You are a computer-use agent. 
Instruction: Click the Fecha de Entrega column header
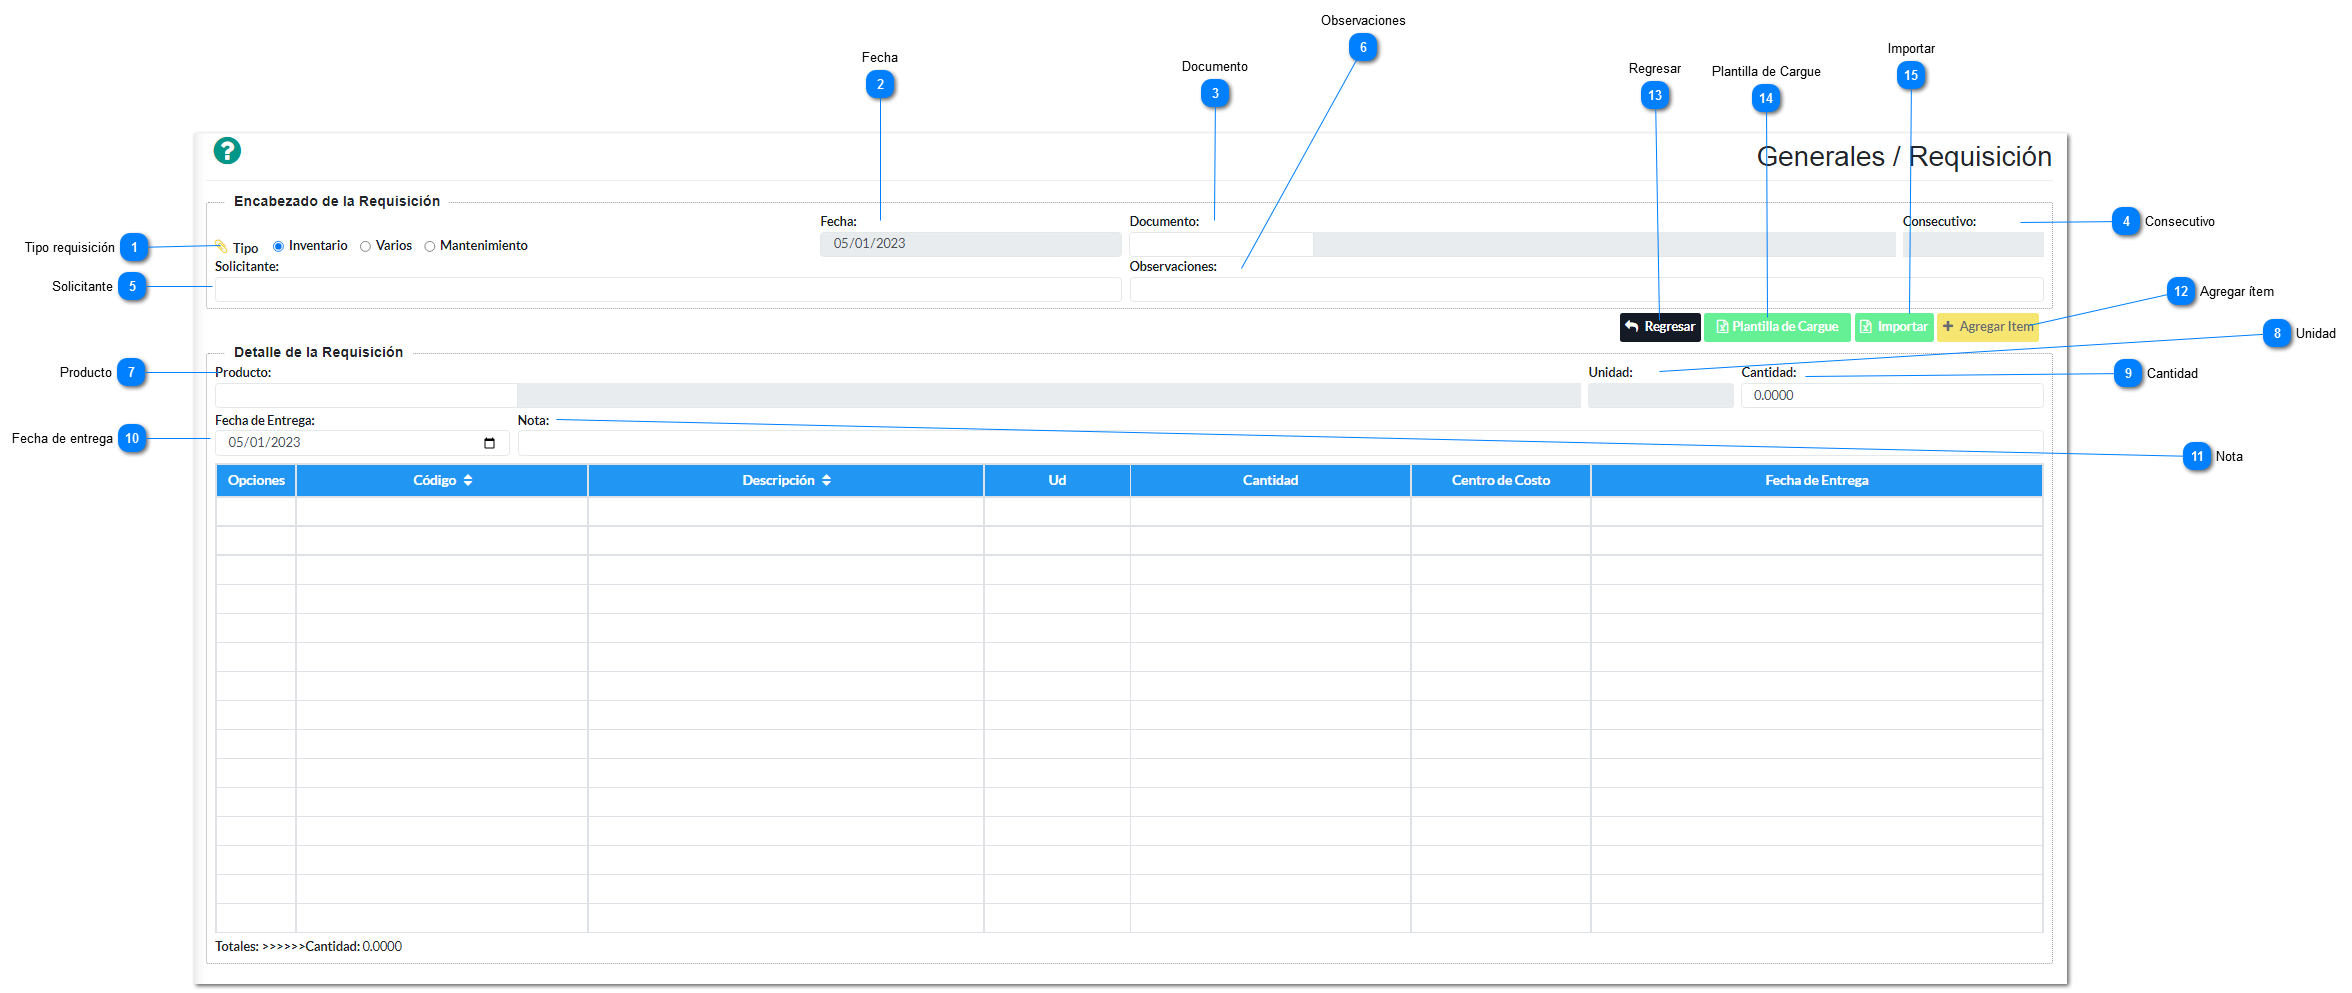point(1816,481)
